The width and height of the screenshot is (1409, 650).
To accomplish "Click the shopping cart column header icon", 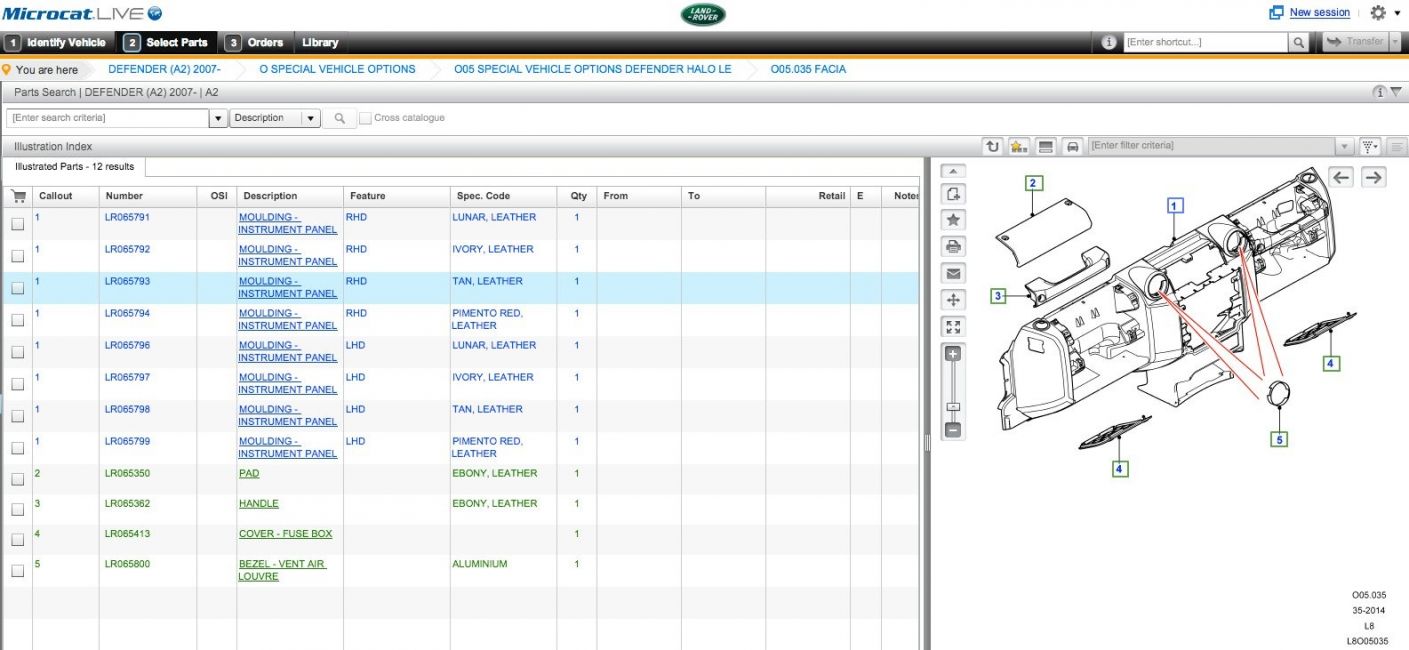I will (x=18, y=196).
